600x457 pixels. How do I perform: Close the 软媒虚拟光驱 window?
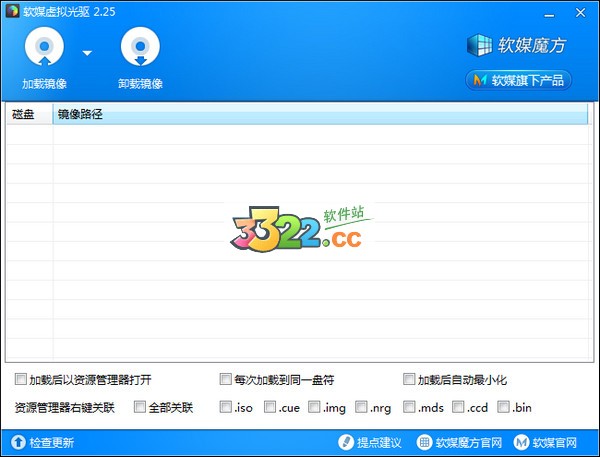[580, 13]
